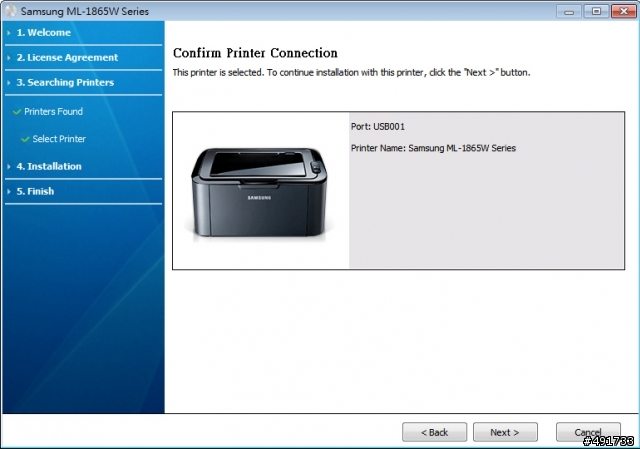Close the Samsung ML-1865W Series window
The image size is (640, 449).
(624, 11)
